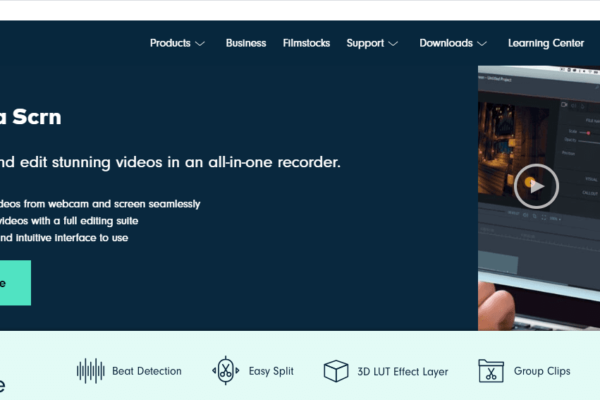Screen dimensions: 600x400
Task: Open the Downloads menu
Action: tap(446, 43)
